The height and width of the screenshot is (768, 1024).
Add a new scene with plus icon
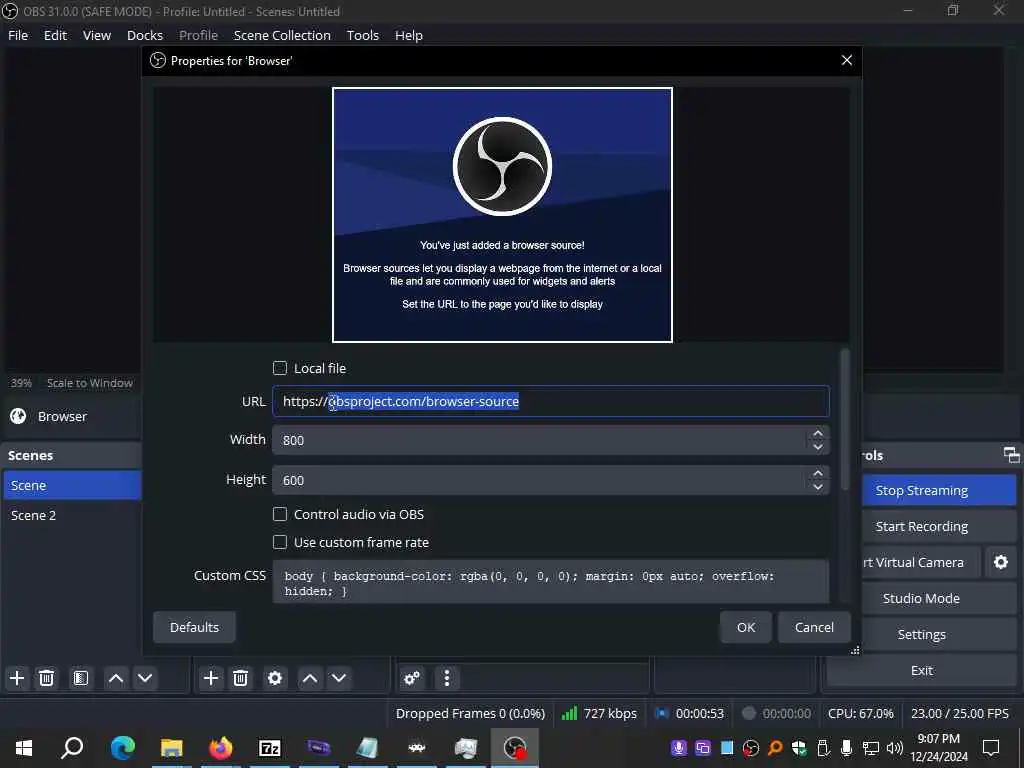pos(17,678)
